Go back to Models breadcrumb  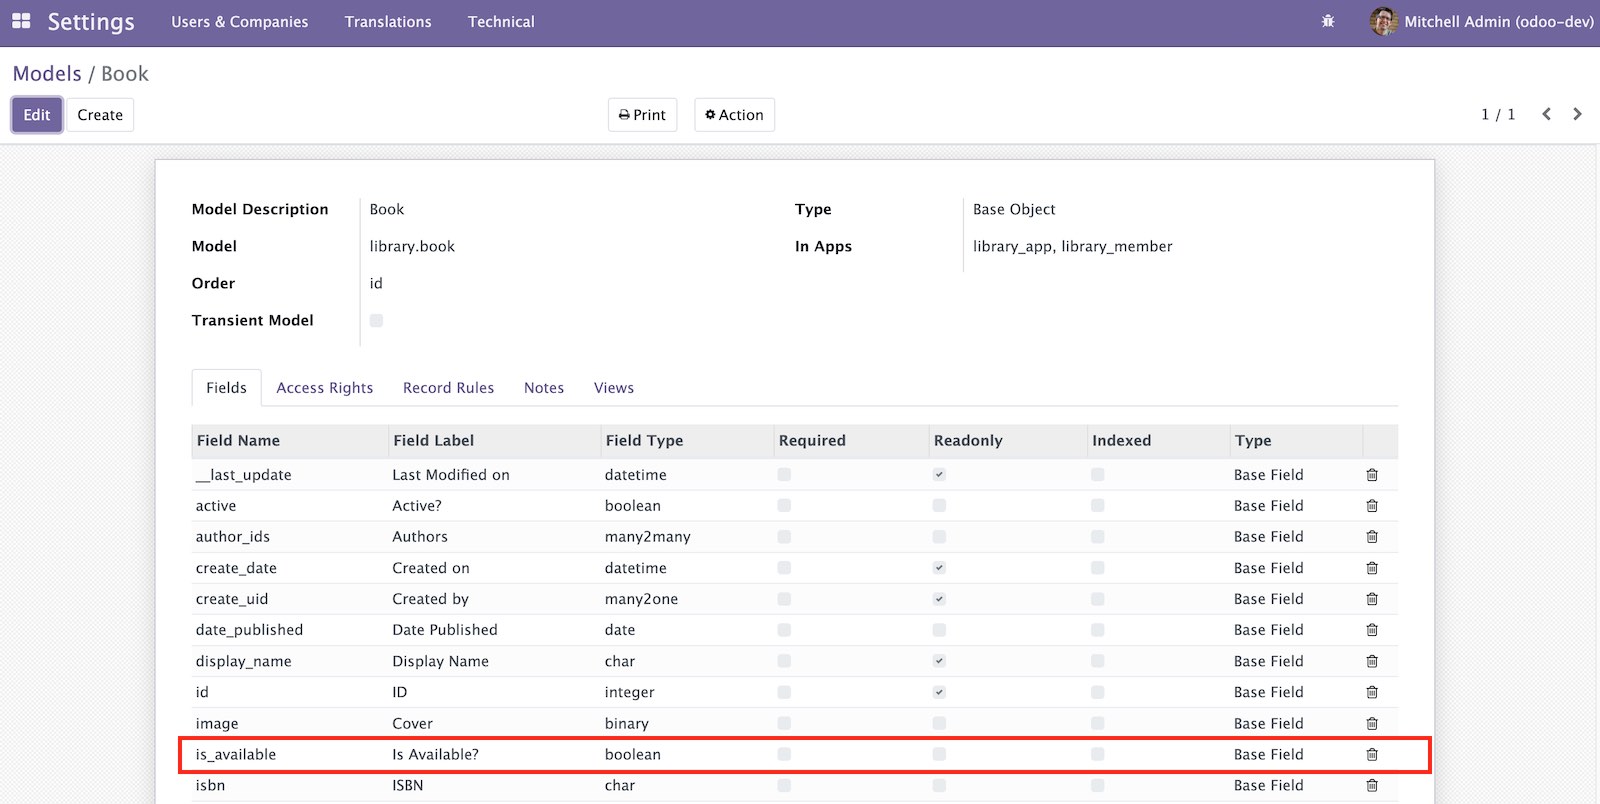point(47,74)
